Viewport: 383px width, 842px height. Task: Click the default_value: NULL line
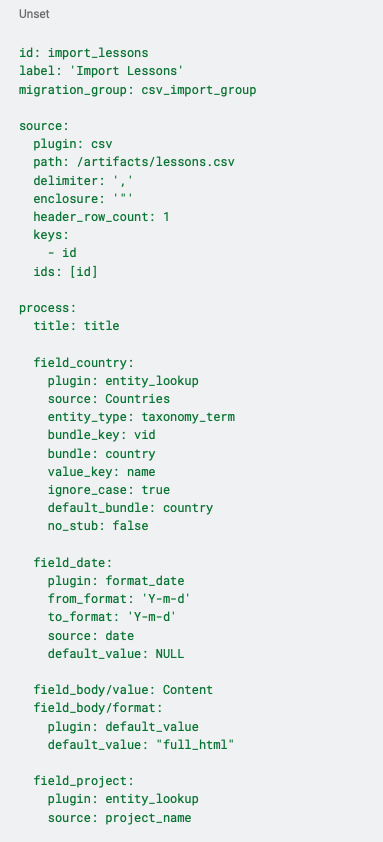pos(116,654)
